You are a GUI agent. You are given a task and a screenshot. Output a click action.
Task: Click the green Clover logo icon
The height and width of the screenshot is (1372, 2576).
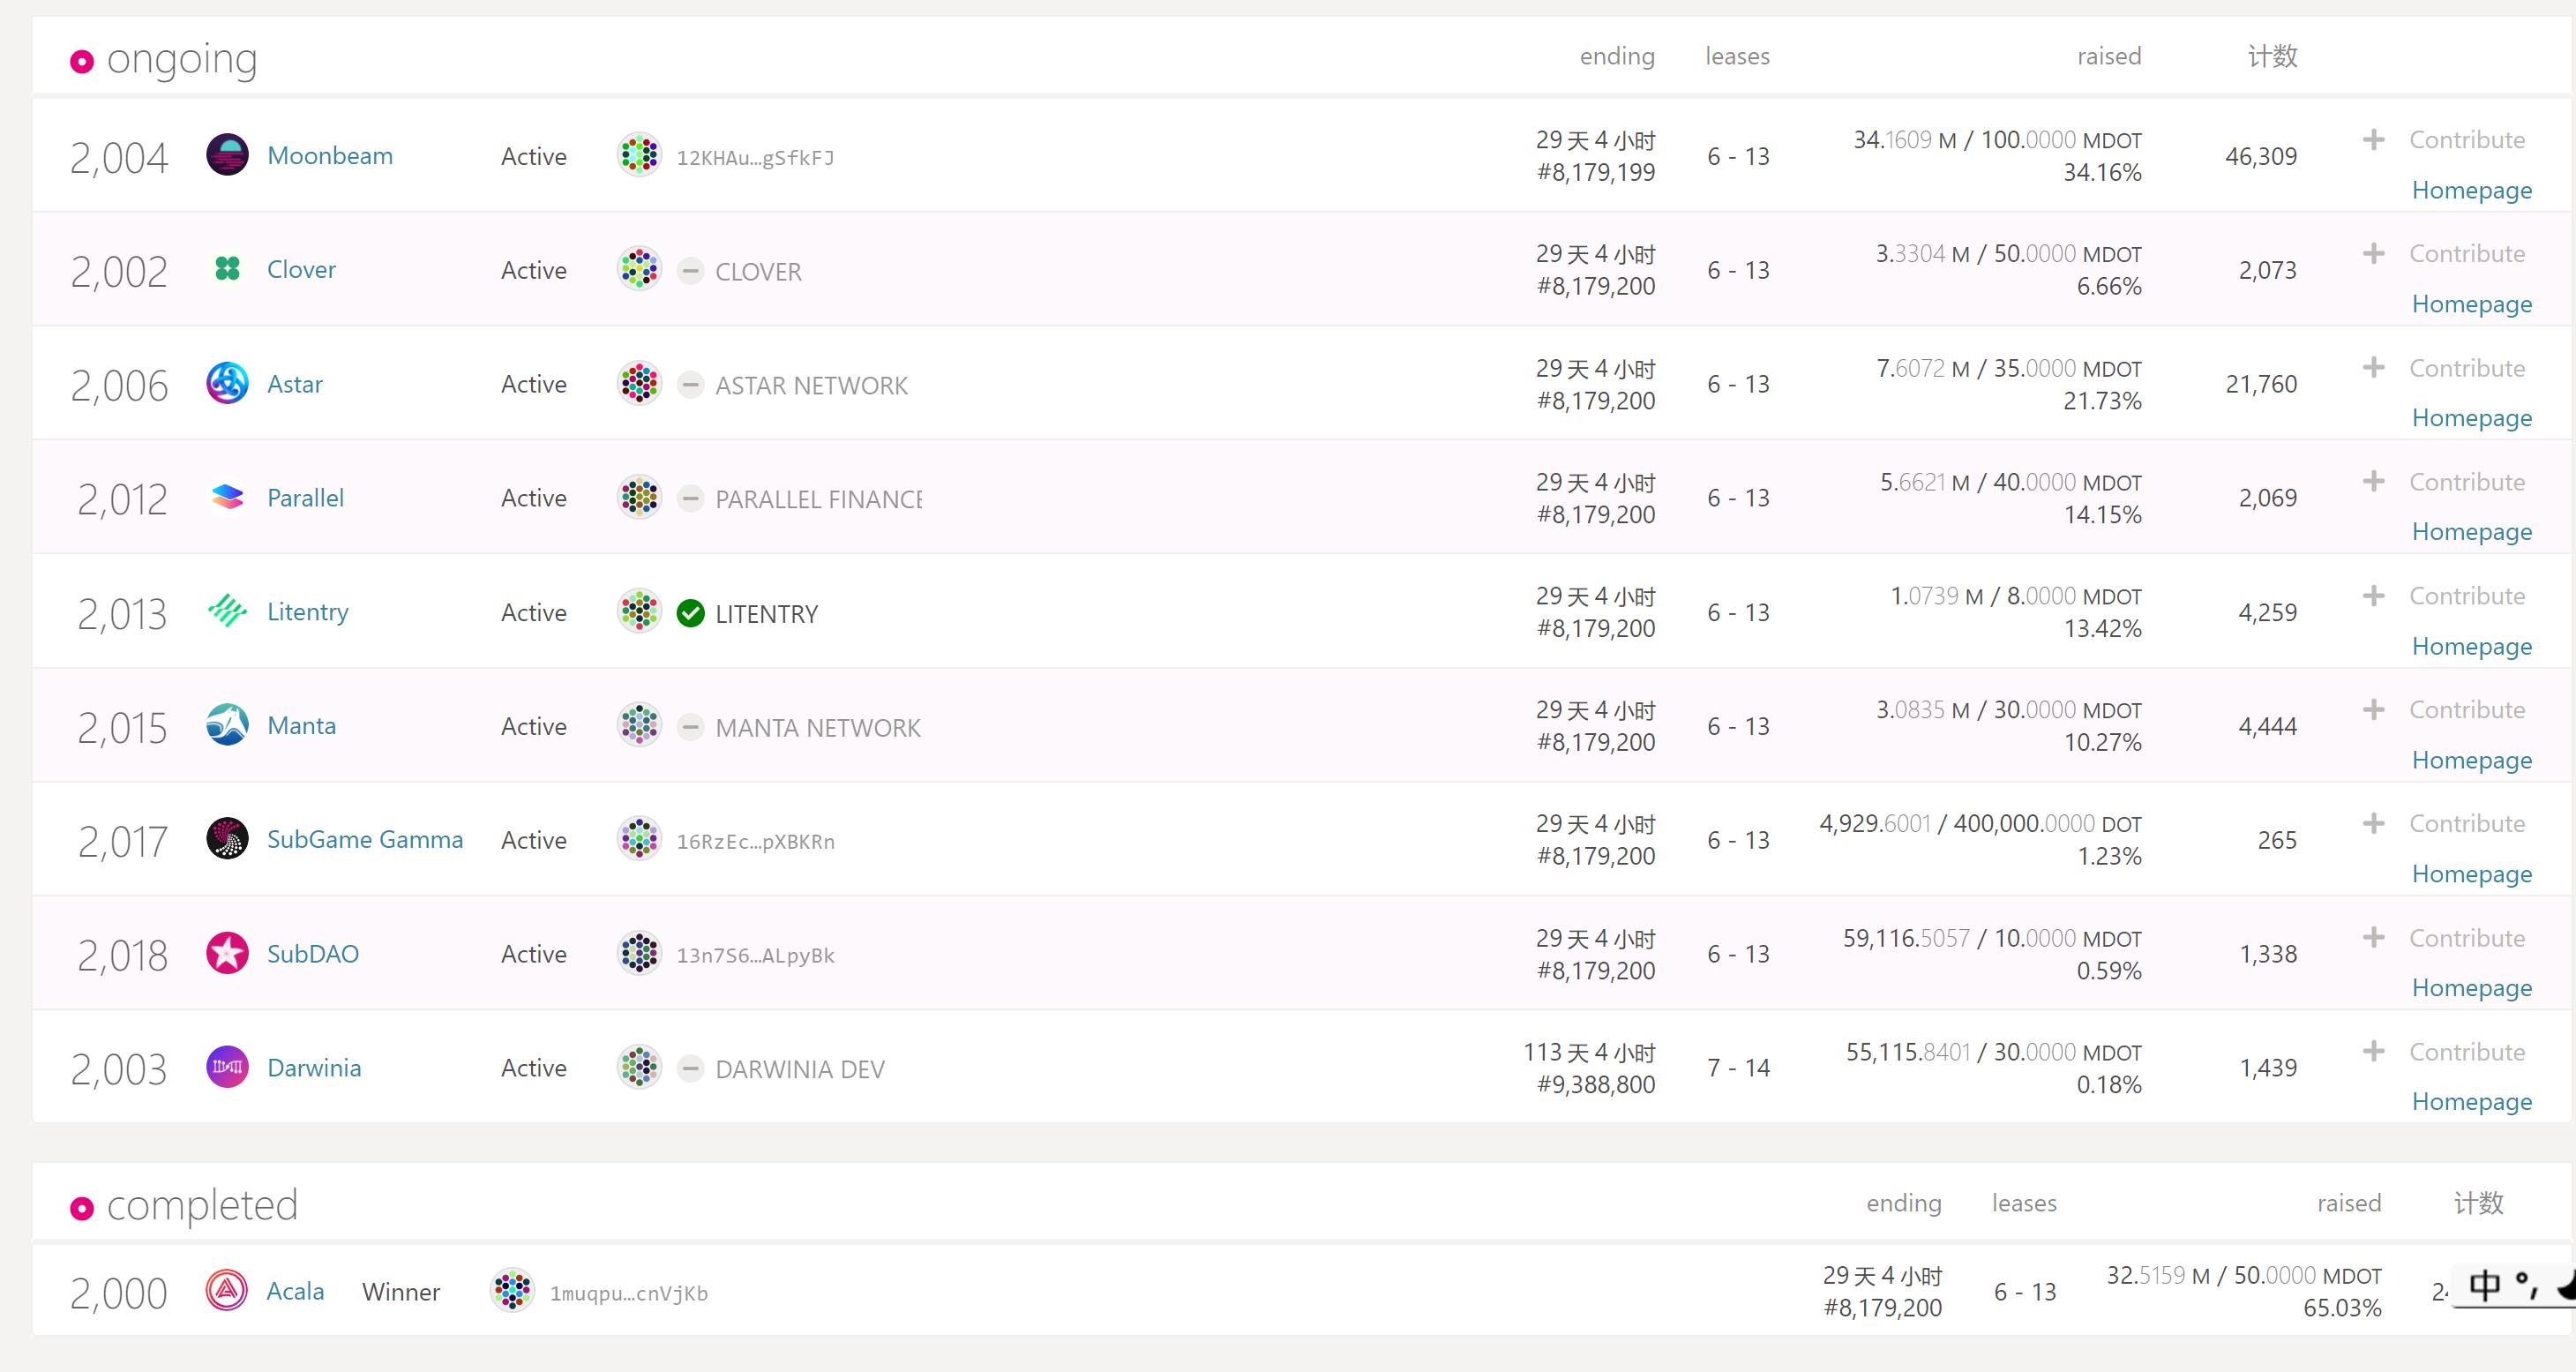click(x=227, y=269)
